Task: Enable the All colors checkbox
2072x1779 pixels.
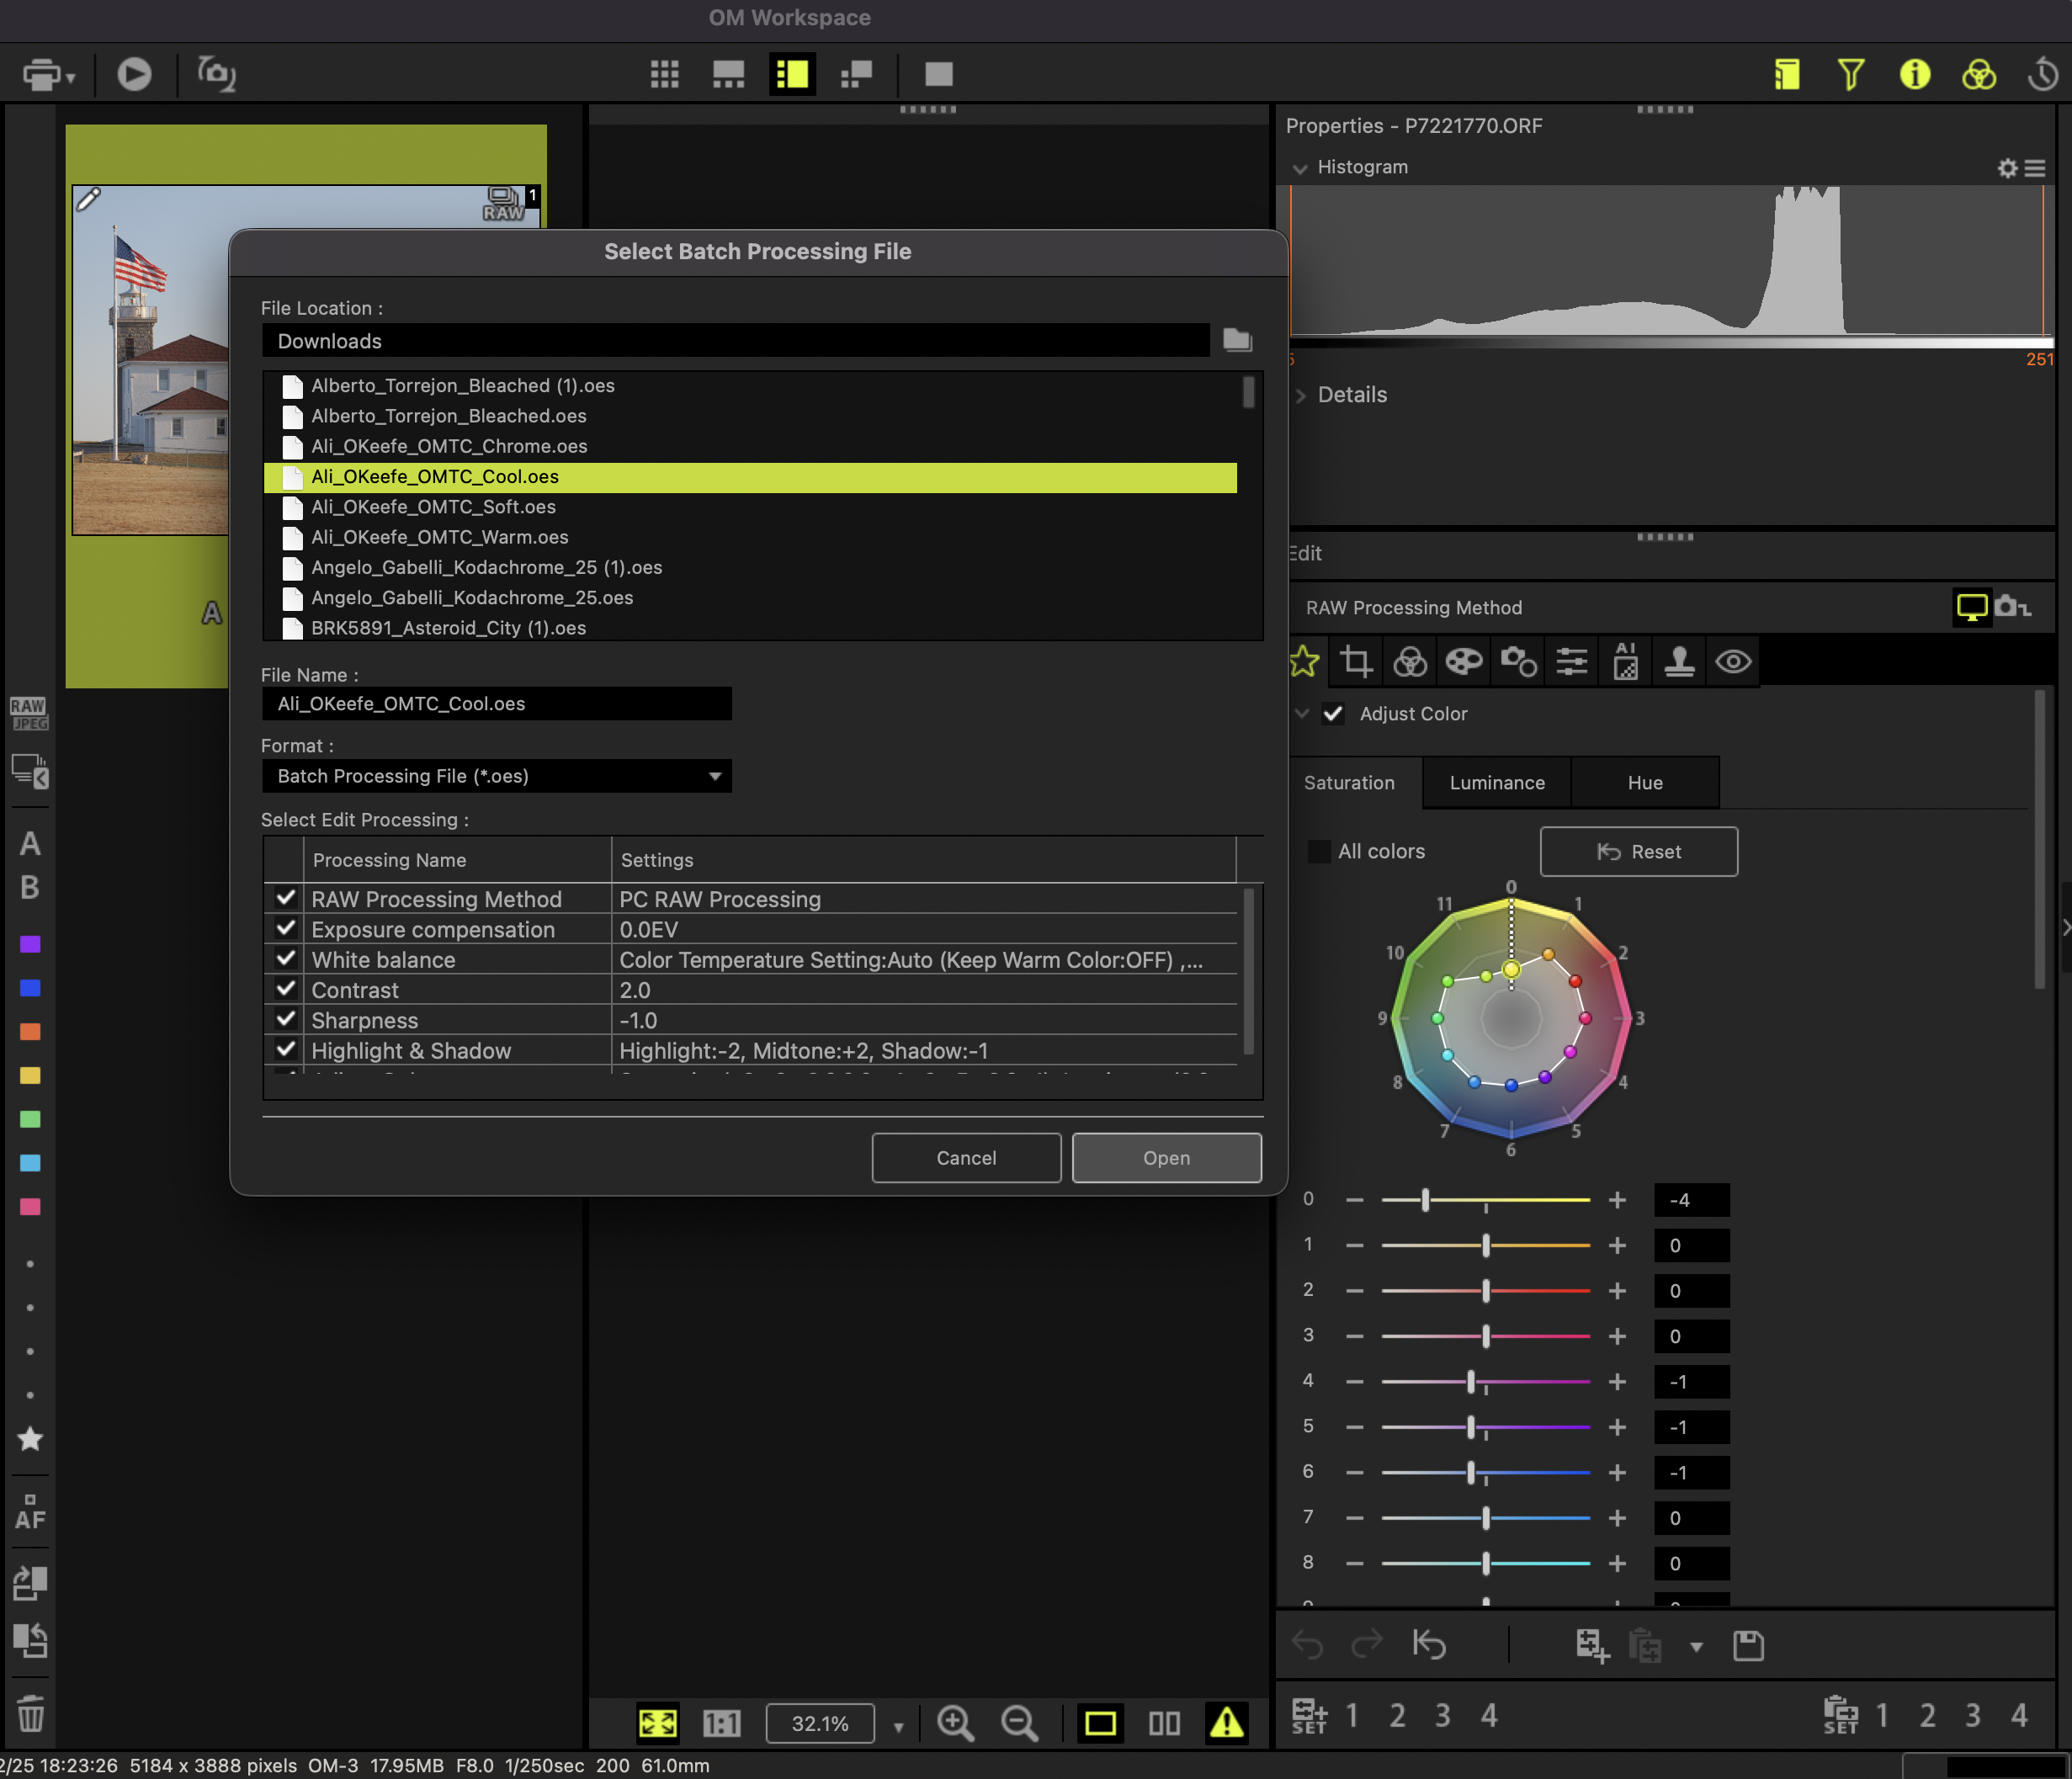Action: point(1319,851)
